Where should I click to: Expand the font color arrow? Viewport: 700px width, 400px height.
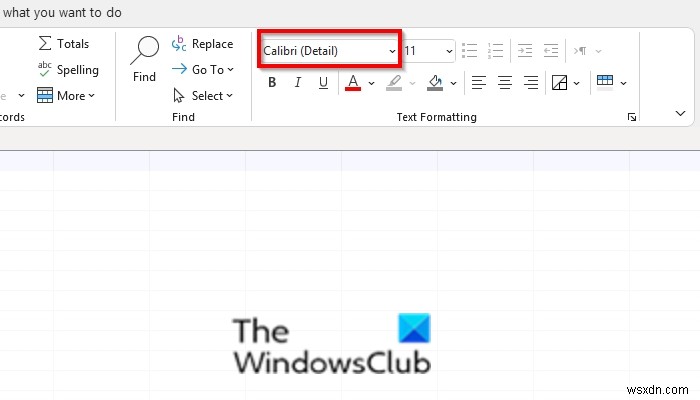click(x=371, y=83)
